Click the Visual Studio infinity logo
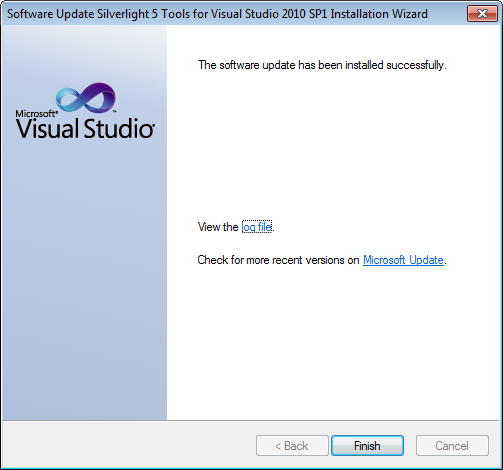The width and height of the screenshot is (503, 470). (86, 97)
